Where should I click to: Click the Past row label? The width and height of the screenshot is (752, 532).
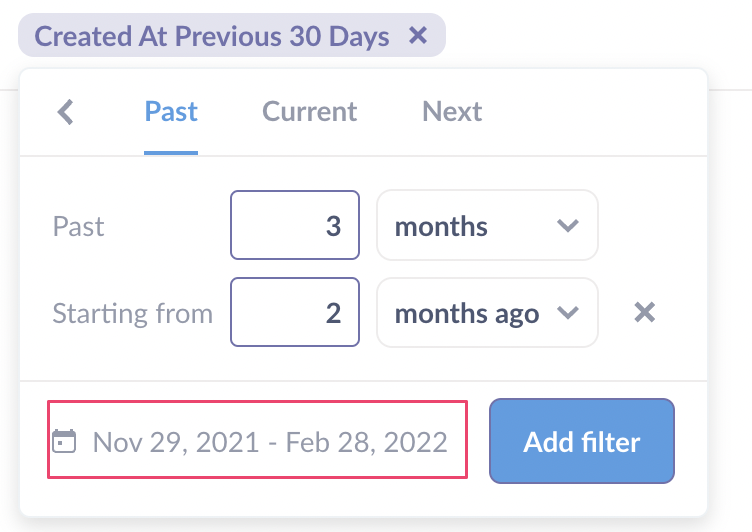pos(78,226)
